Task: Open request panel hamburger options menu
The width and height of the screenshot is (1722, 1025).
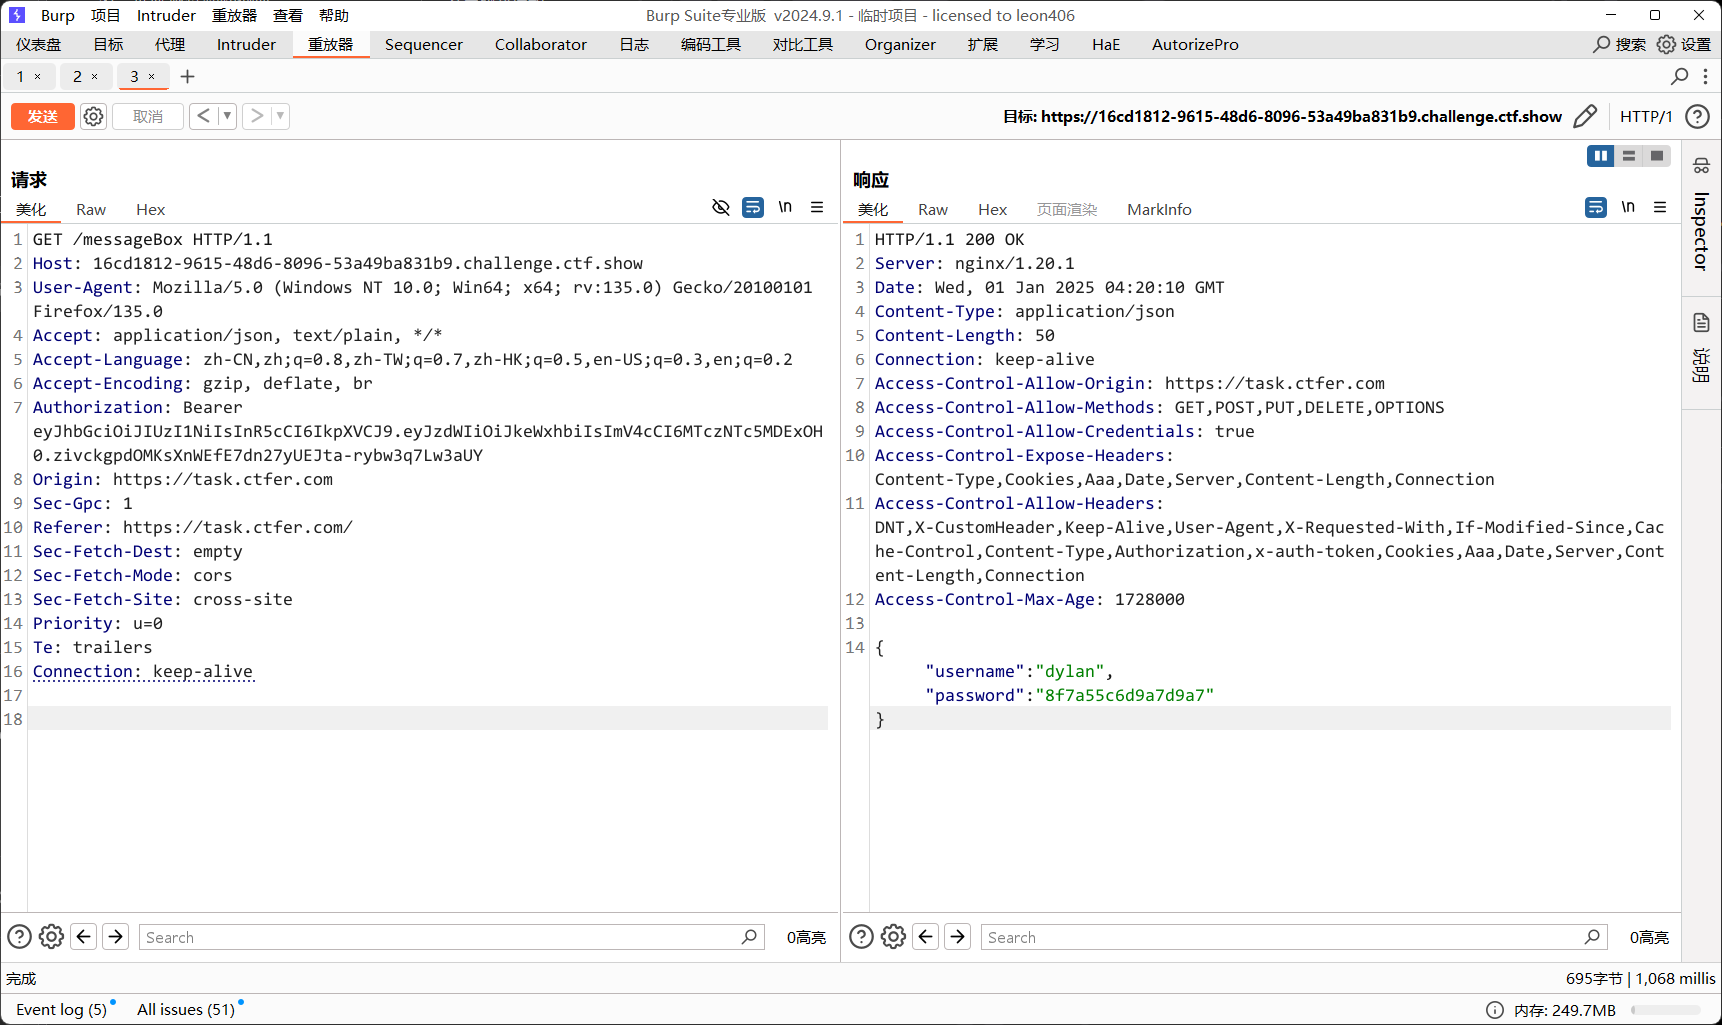Action: coord(817,207)
